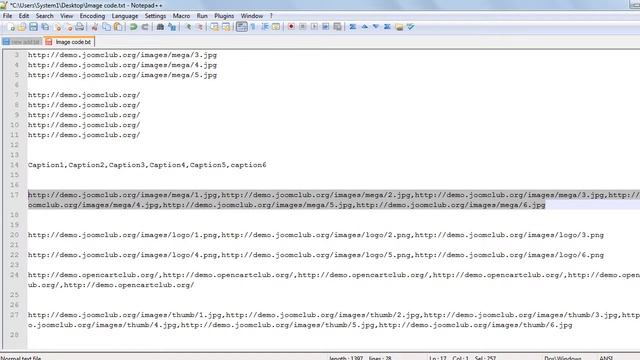Screen dimensions: 640x360
Task: Save the file with the Save icon
Action: 33,27
